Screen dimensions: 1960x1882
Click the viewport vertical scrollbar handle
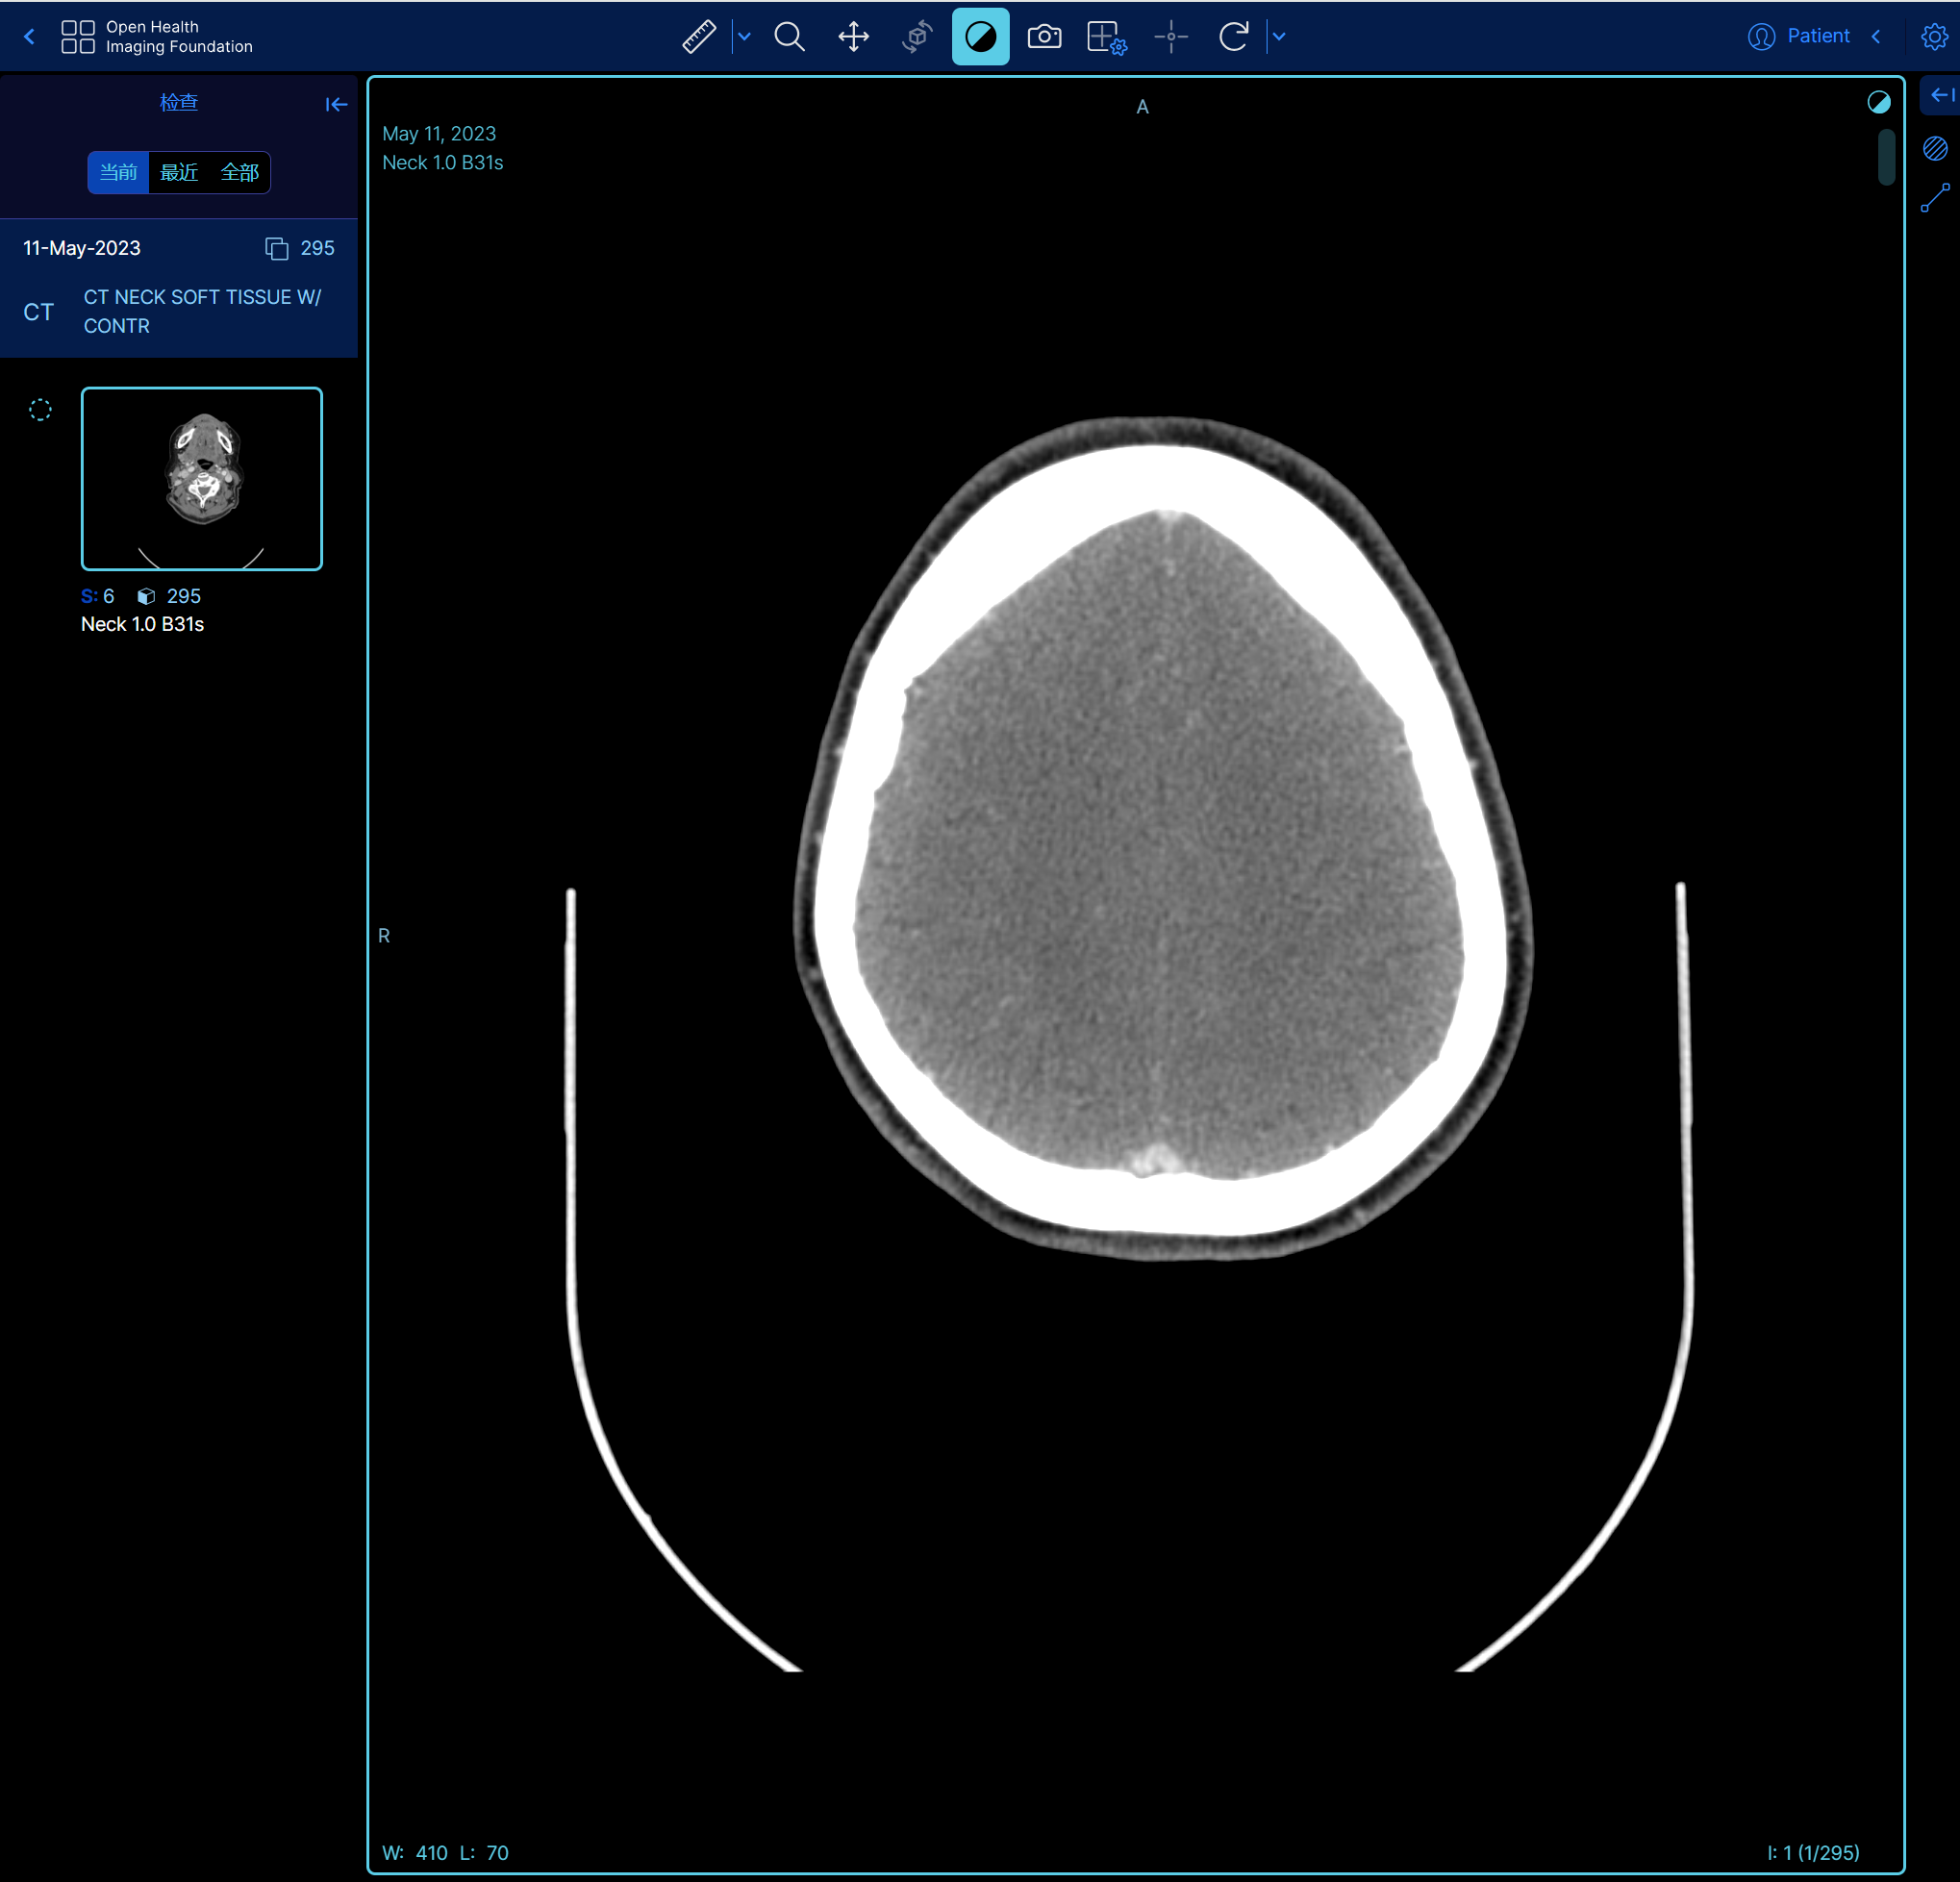pyautogui.click(x=1886, y=157)
